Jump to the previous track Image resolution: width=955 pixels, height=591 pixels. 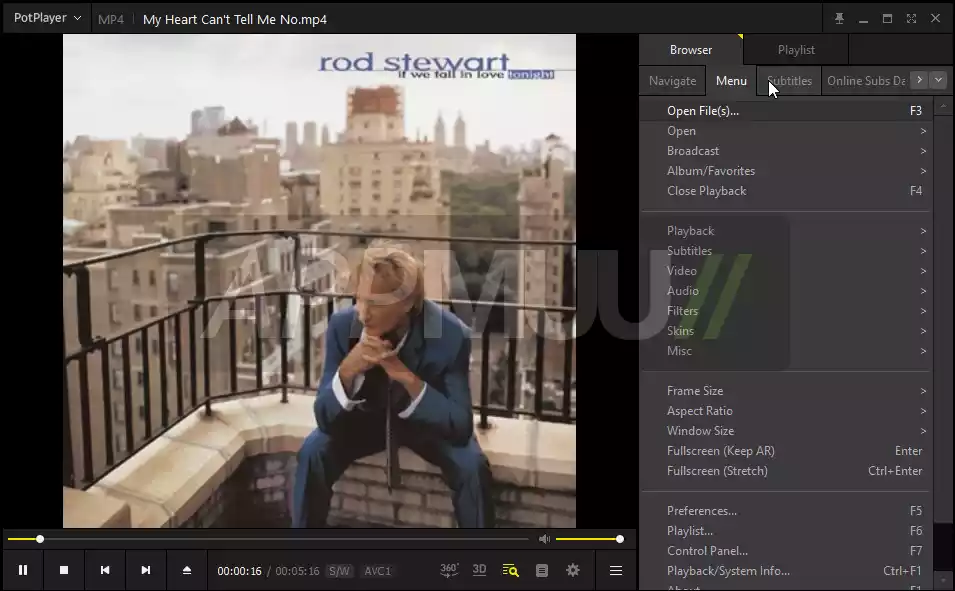click(x=105, y=570)
